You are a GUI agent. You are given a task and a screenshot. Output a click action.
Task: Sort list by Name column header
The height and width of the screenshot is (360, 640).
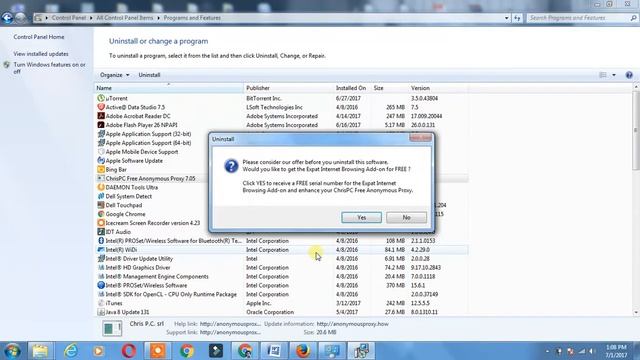(169, 88)
